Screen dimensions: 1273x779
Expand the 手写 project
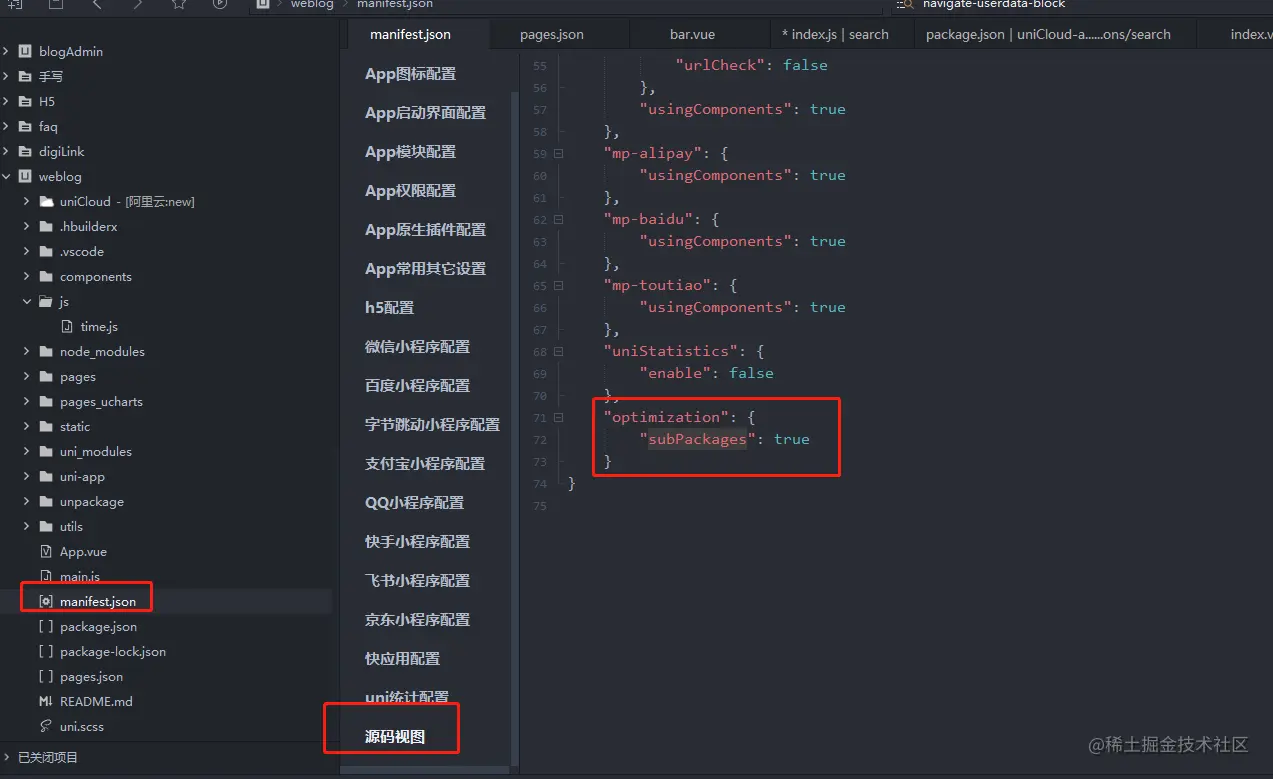point(6,76)
